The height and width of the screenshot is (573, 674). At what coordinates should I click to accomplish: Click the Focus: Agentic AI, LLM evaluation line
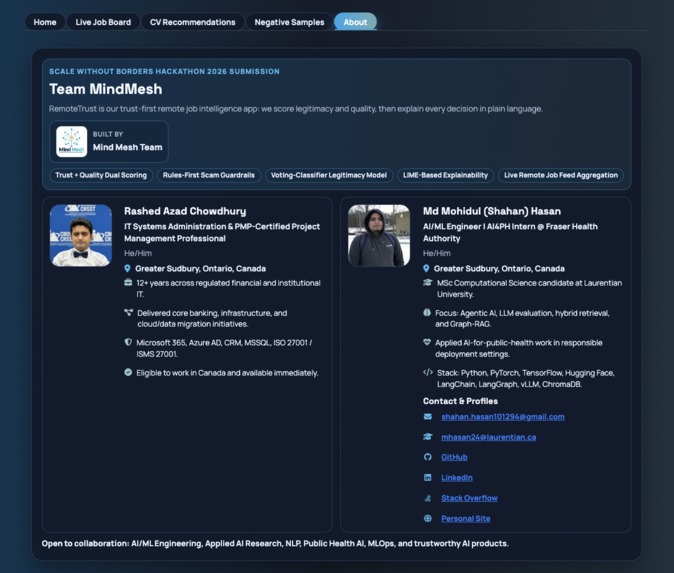(x=522, y=319)
